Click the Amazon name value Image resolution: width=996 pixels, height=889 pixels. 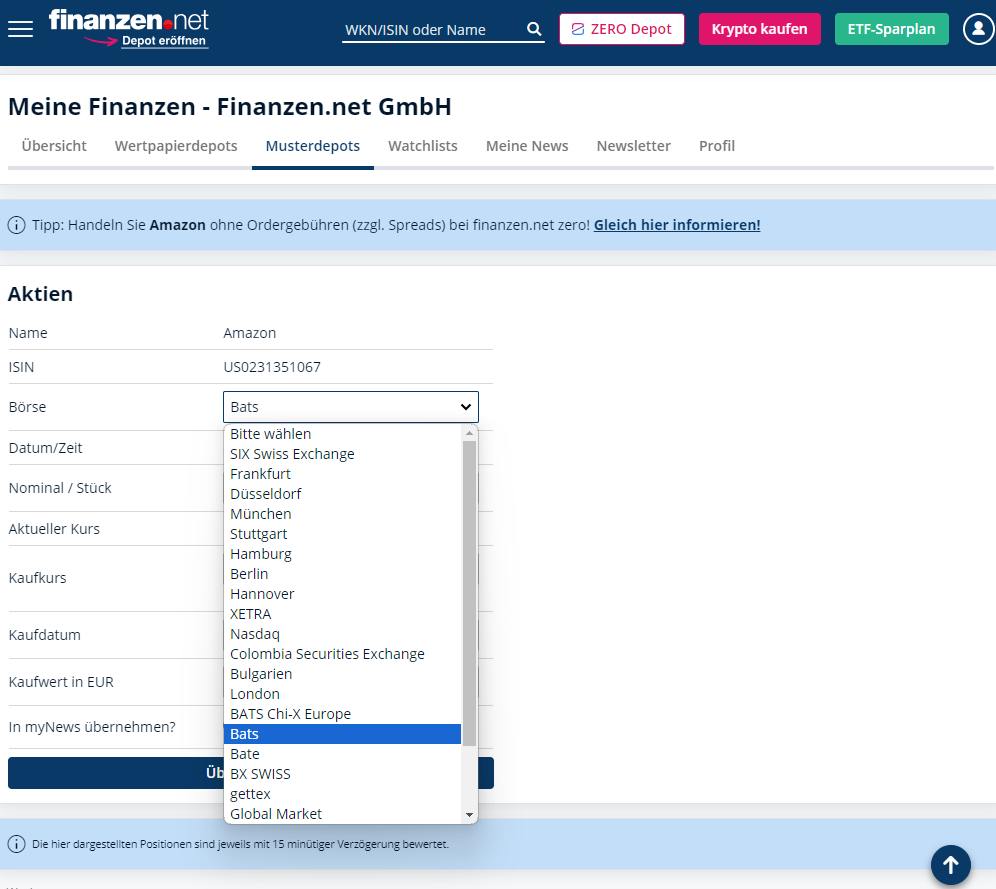click(x=250, y=333)
